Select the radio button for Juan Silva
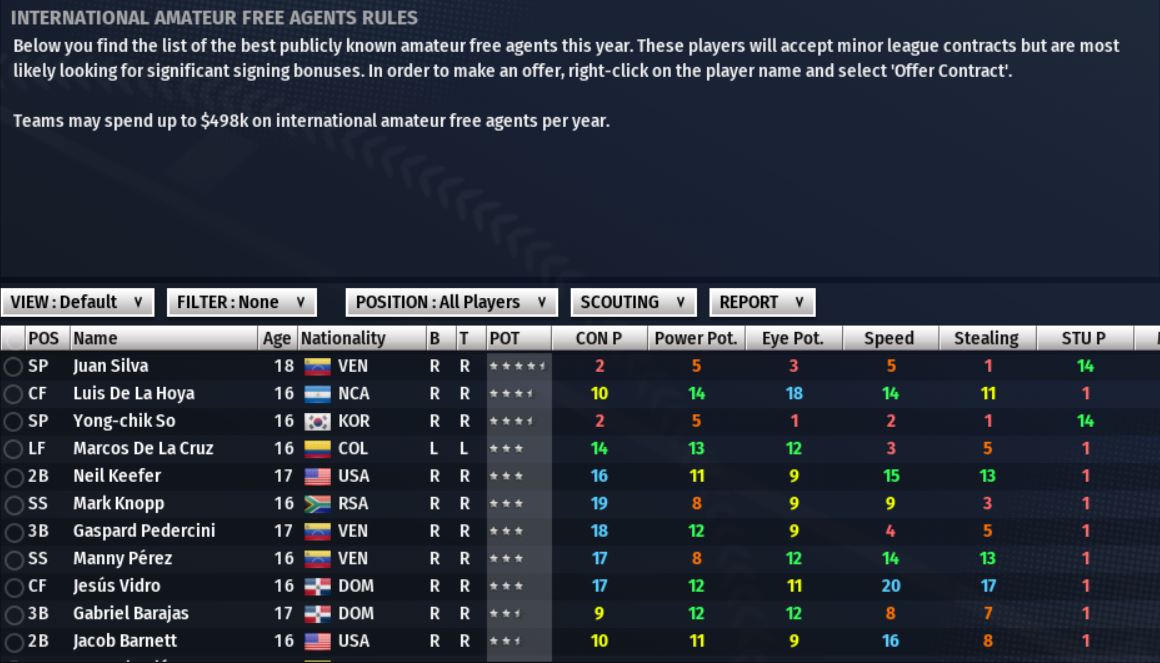 [13, 367]
